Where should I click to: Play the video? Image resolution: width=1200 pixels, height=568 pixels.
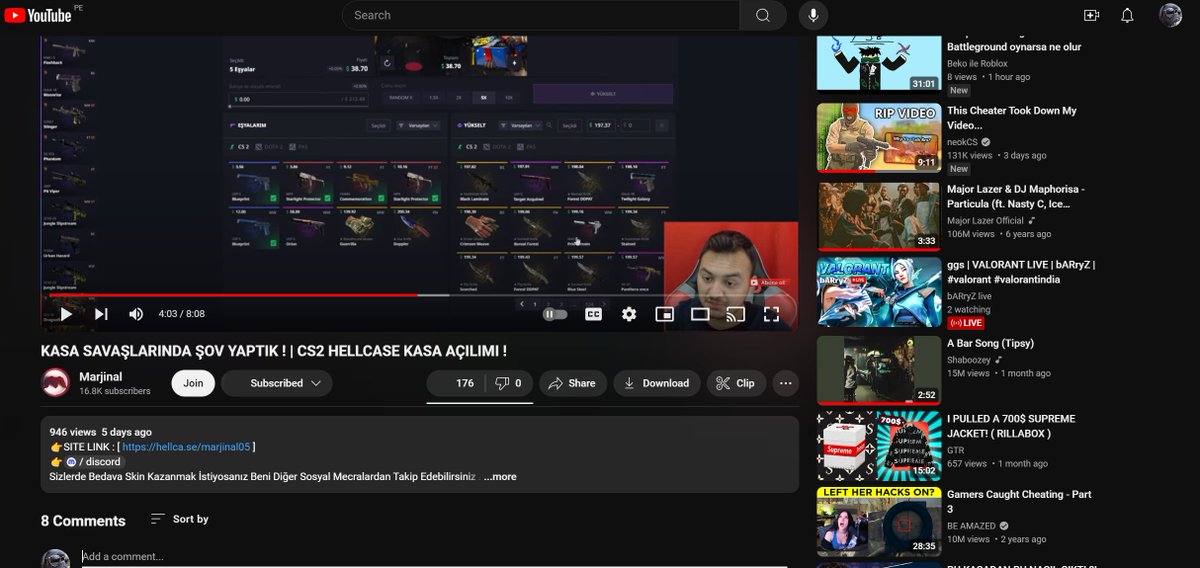[66, 314]
